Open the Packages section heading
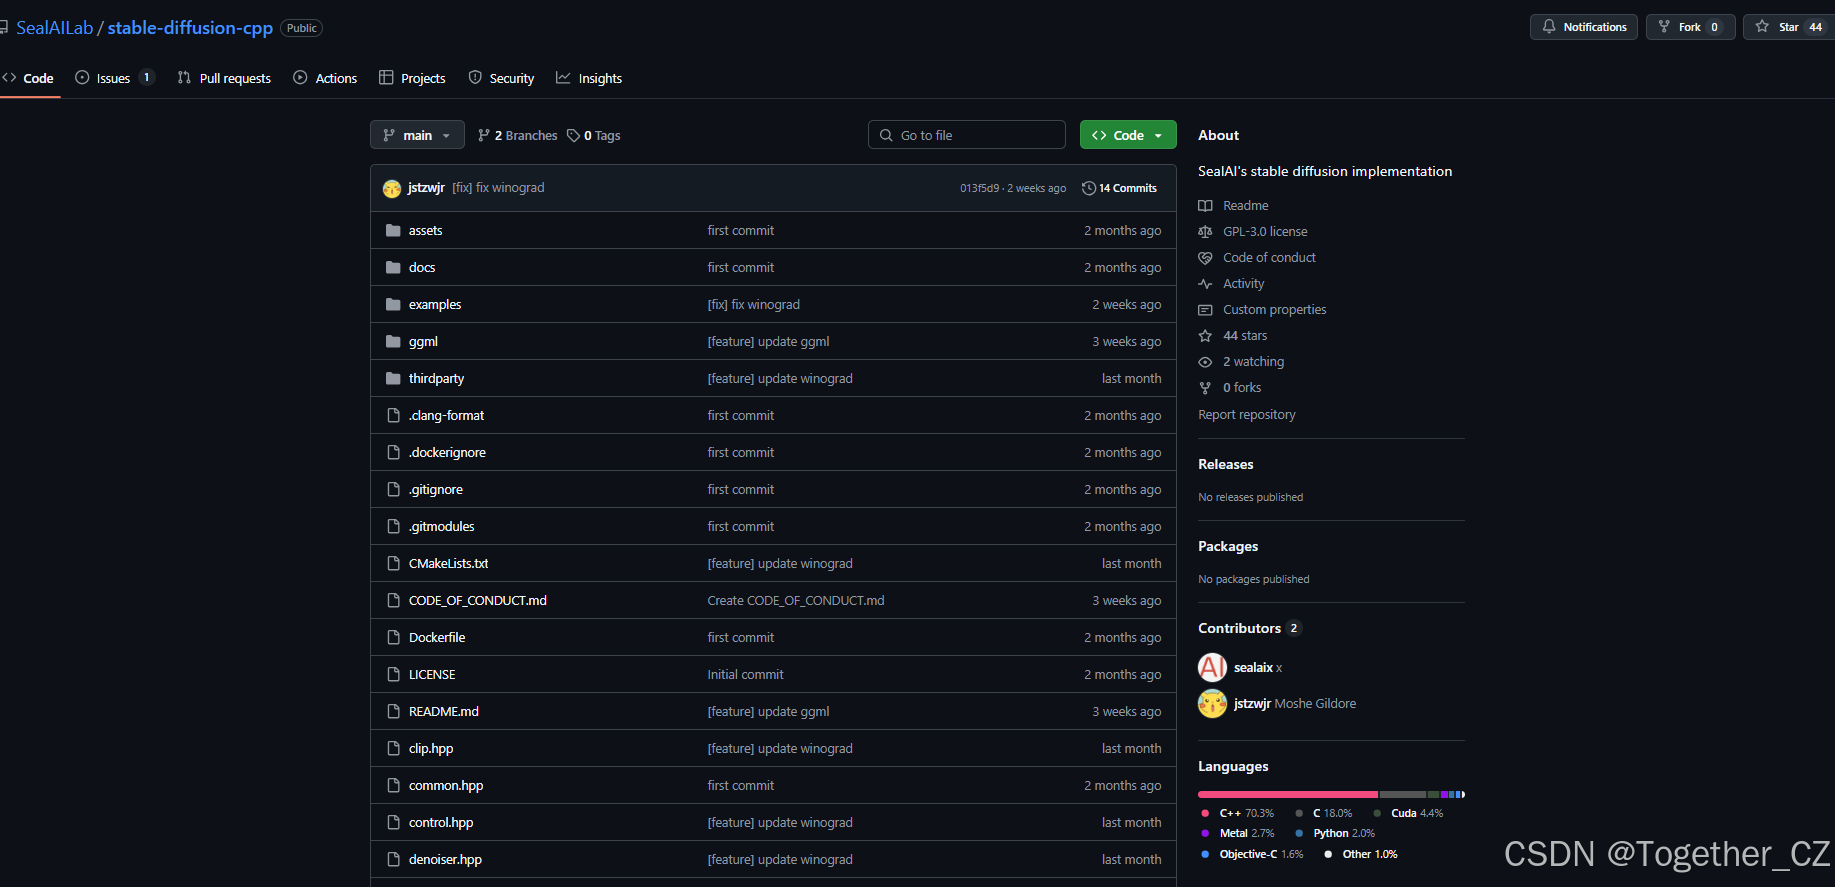Screen dimensions: 1835x887 pyautogui.click(x=1228, y=546)
